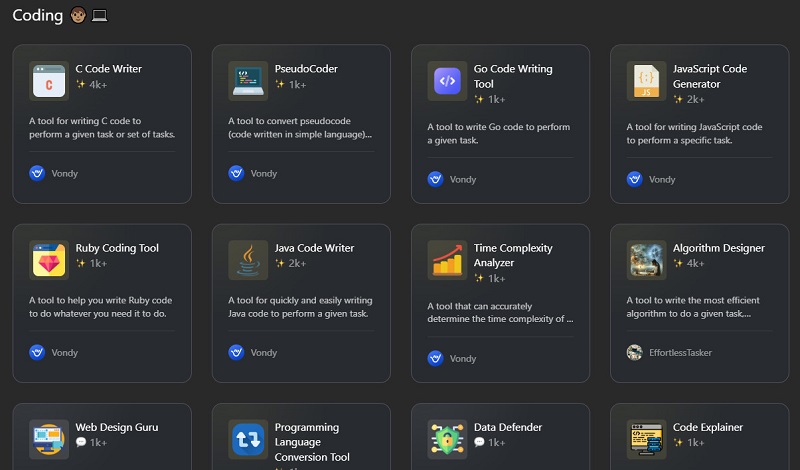Open the Code Explainer title
The height and width of the screenshot is (470, 800).
pos(708,427)
